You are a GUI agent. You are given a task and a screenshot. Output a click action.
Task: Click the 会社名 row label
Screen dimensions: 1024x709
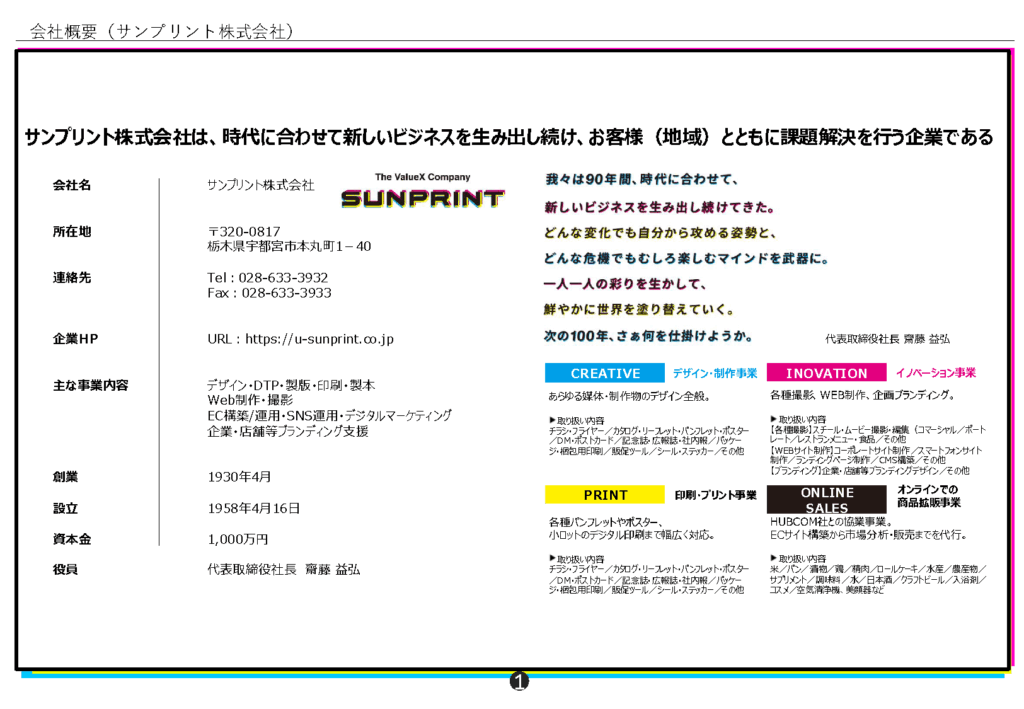coord(72,185)
